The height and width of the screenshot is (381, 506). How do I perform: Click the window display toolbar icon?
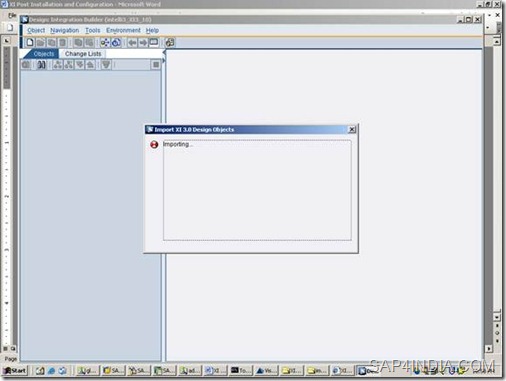pos(154,42)
